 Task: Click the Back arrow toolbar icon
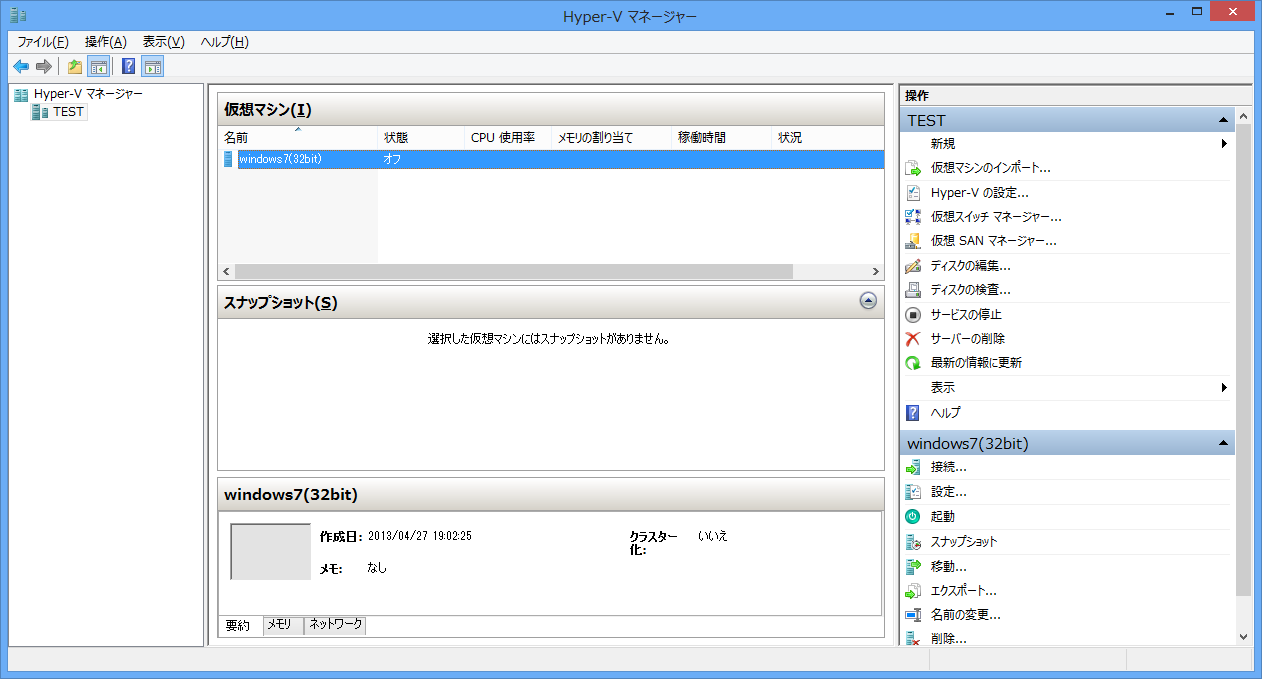[21, 67]
